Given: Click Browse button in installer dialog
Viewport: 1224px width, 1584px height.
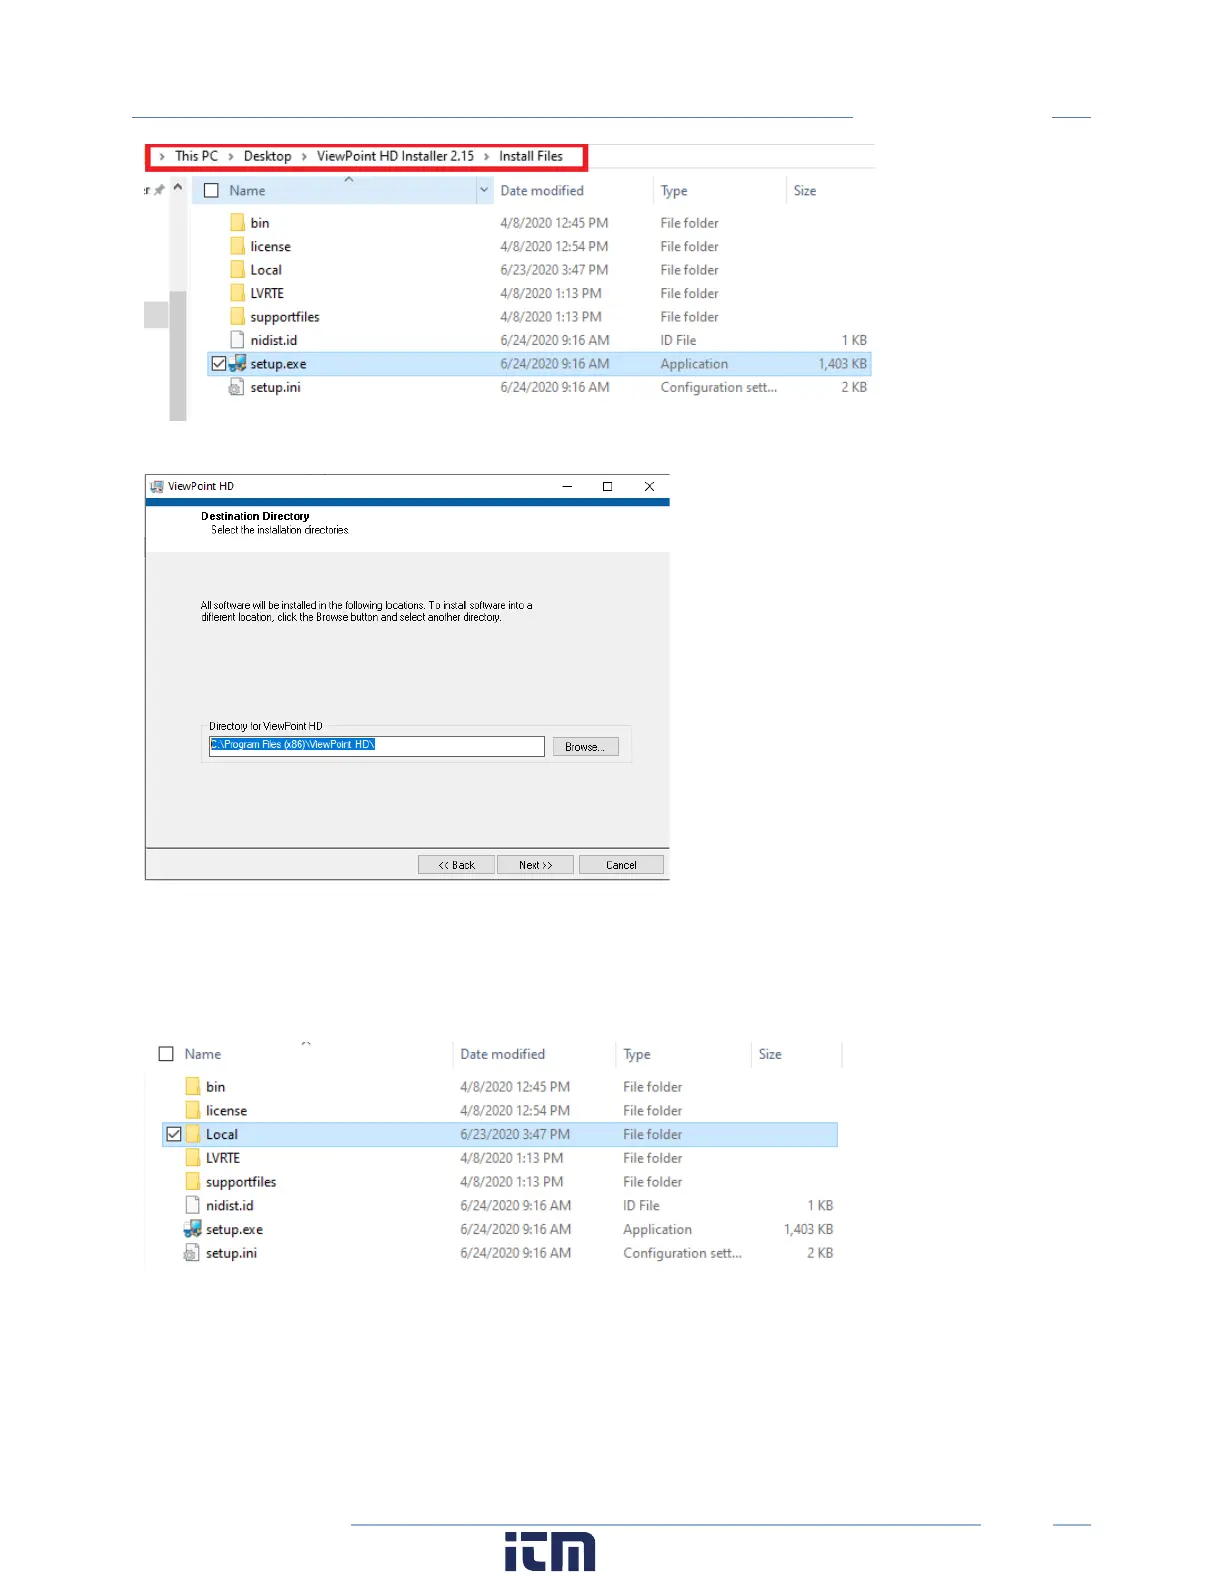Looking at the screenshot, I should coord(585,747).
